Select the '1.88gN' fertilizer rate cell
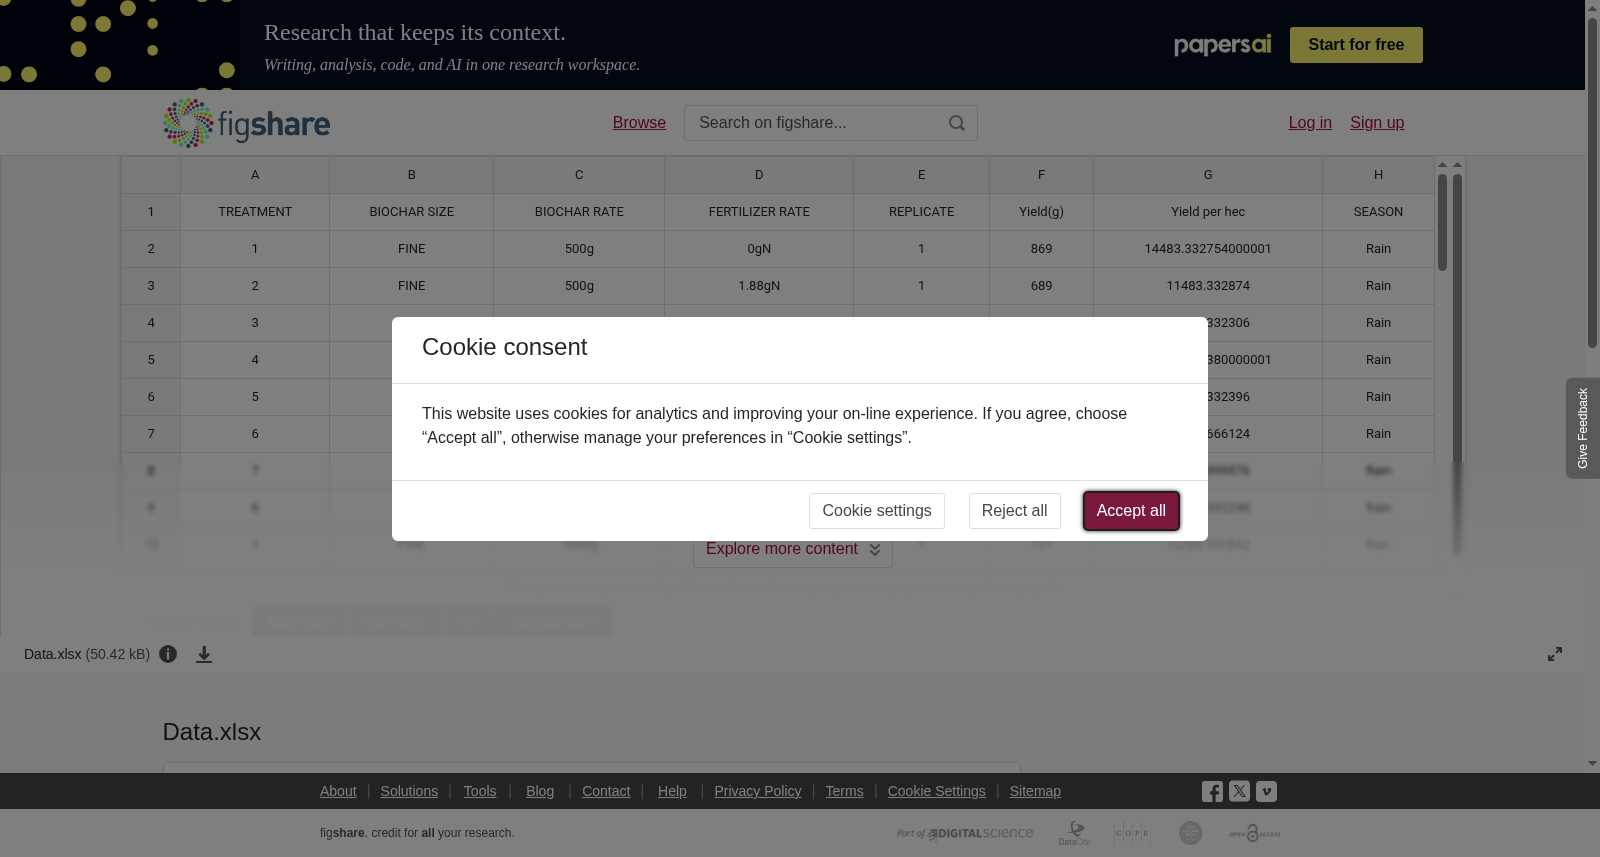1600x857 pixels. pos(759,286)
